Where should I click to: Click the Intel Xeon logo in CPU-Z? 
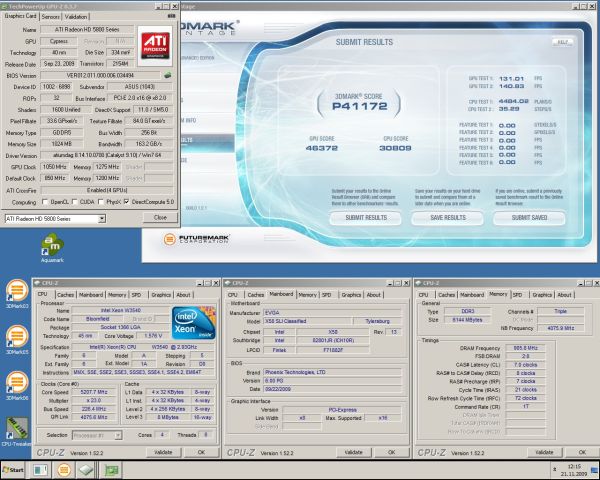[x=193, y=323]
